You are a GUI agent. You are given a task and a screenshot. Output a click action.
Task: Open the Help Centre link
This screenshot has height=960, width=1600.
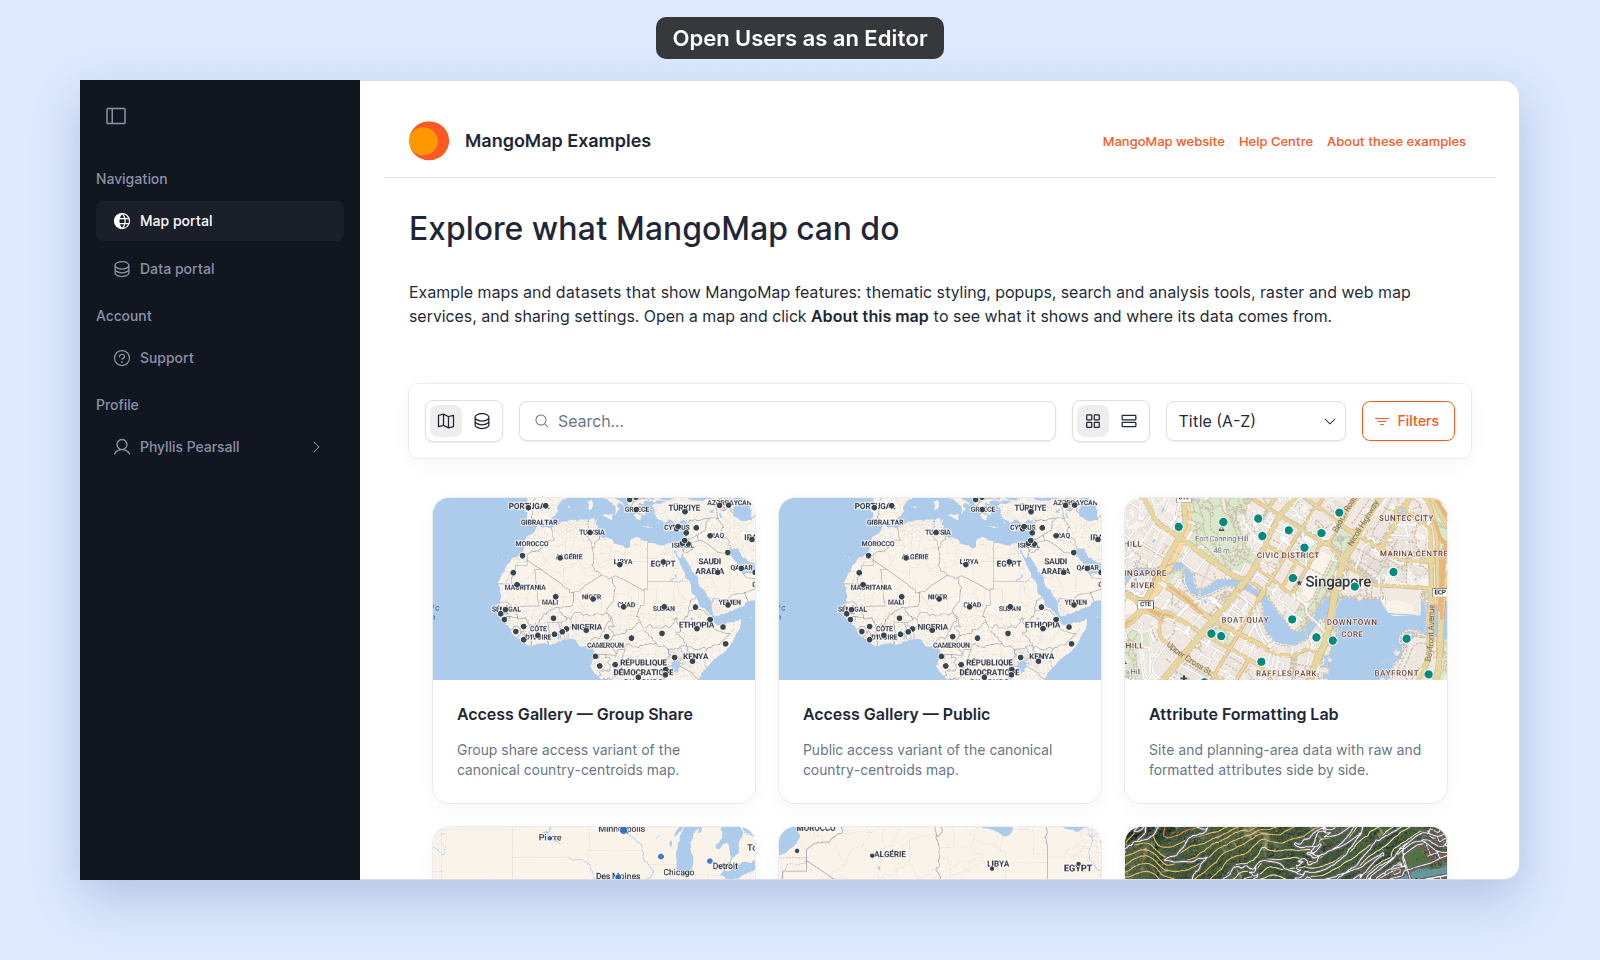1275,142
